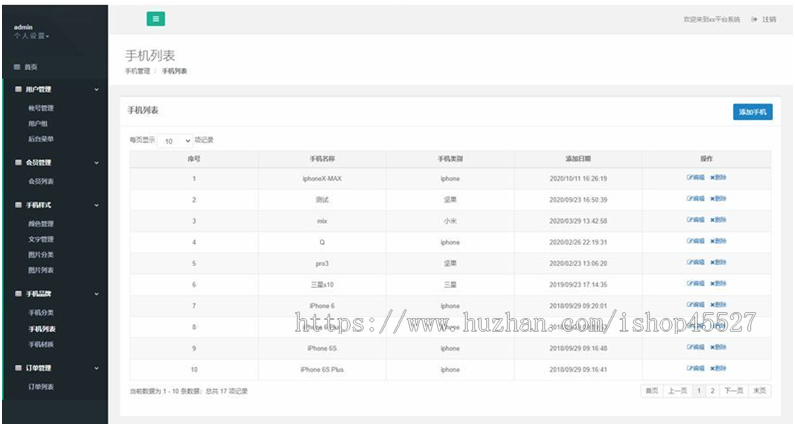The height and width of the screenshot is (426, 795).
Task: Collapse the 手机样式 group chevron
Action: [x=96, y=205]
